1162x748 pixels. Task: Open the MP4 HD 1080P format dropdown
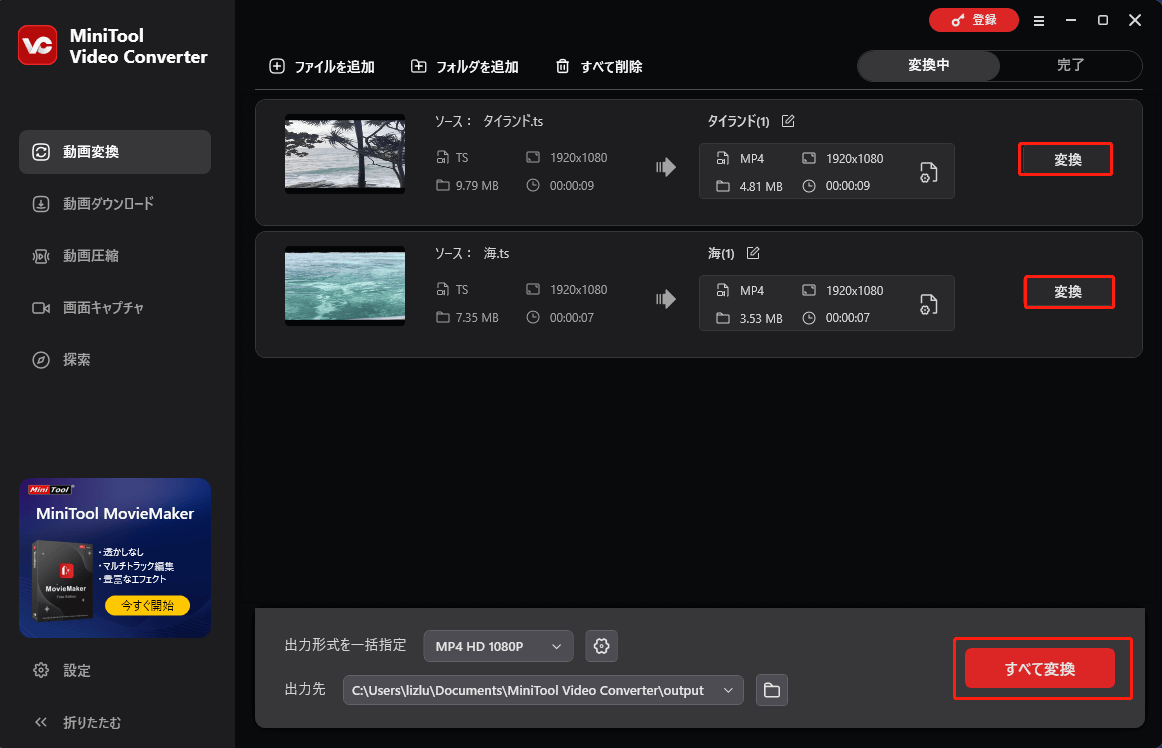tap(499, 646)
